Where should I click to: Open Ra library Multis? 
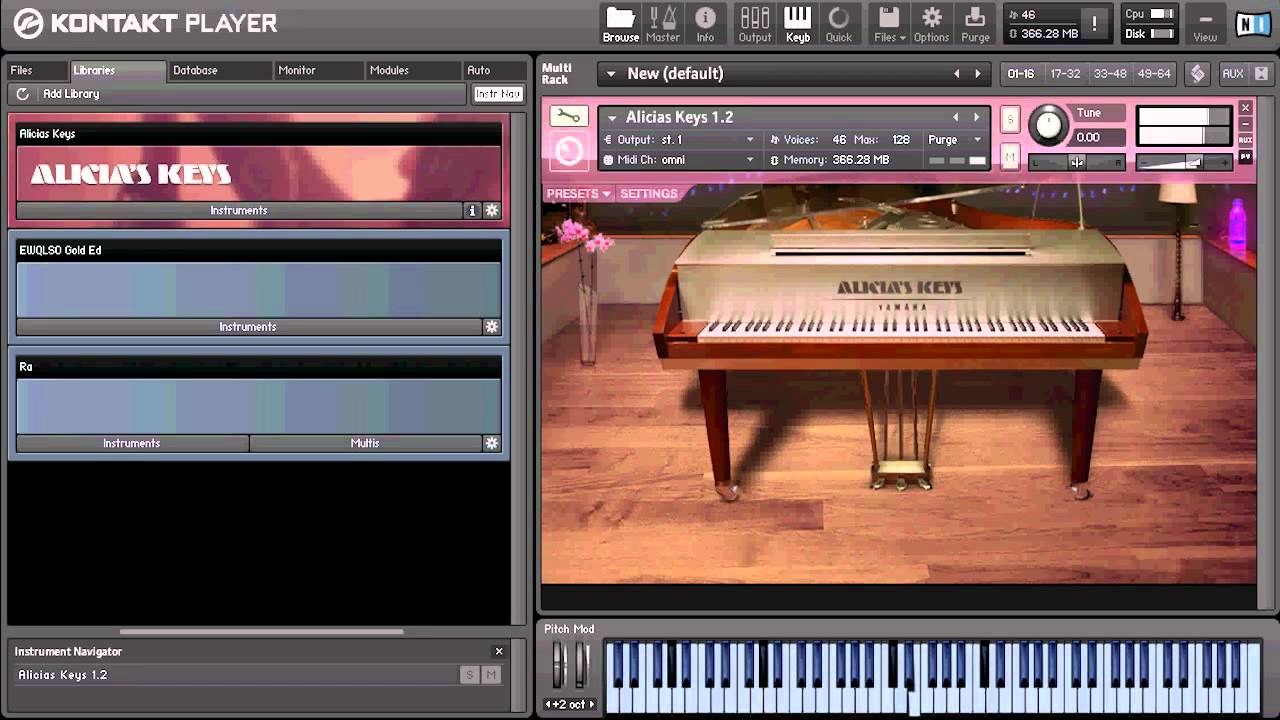(x=365, y=443)
